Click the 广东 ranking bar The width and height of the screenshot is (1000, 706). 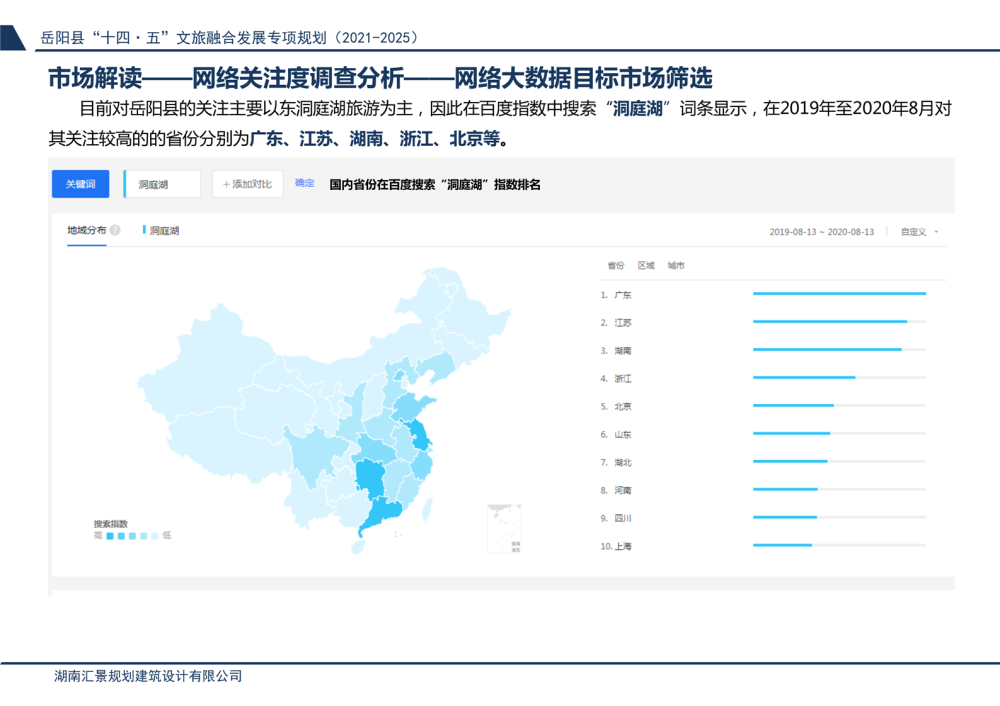pos(838,294)
